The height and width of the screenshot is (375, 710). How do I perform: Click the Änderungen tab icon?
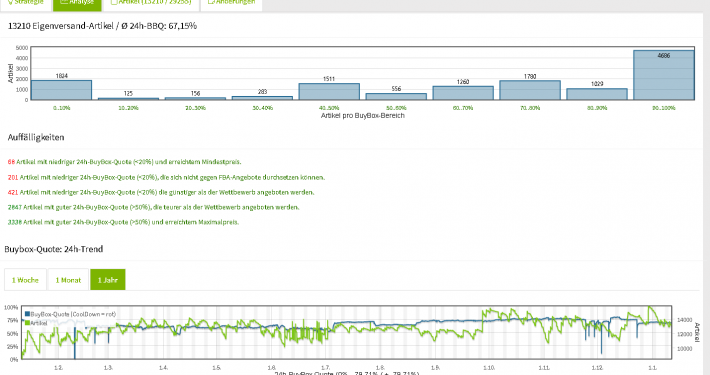[211, 2]
